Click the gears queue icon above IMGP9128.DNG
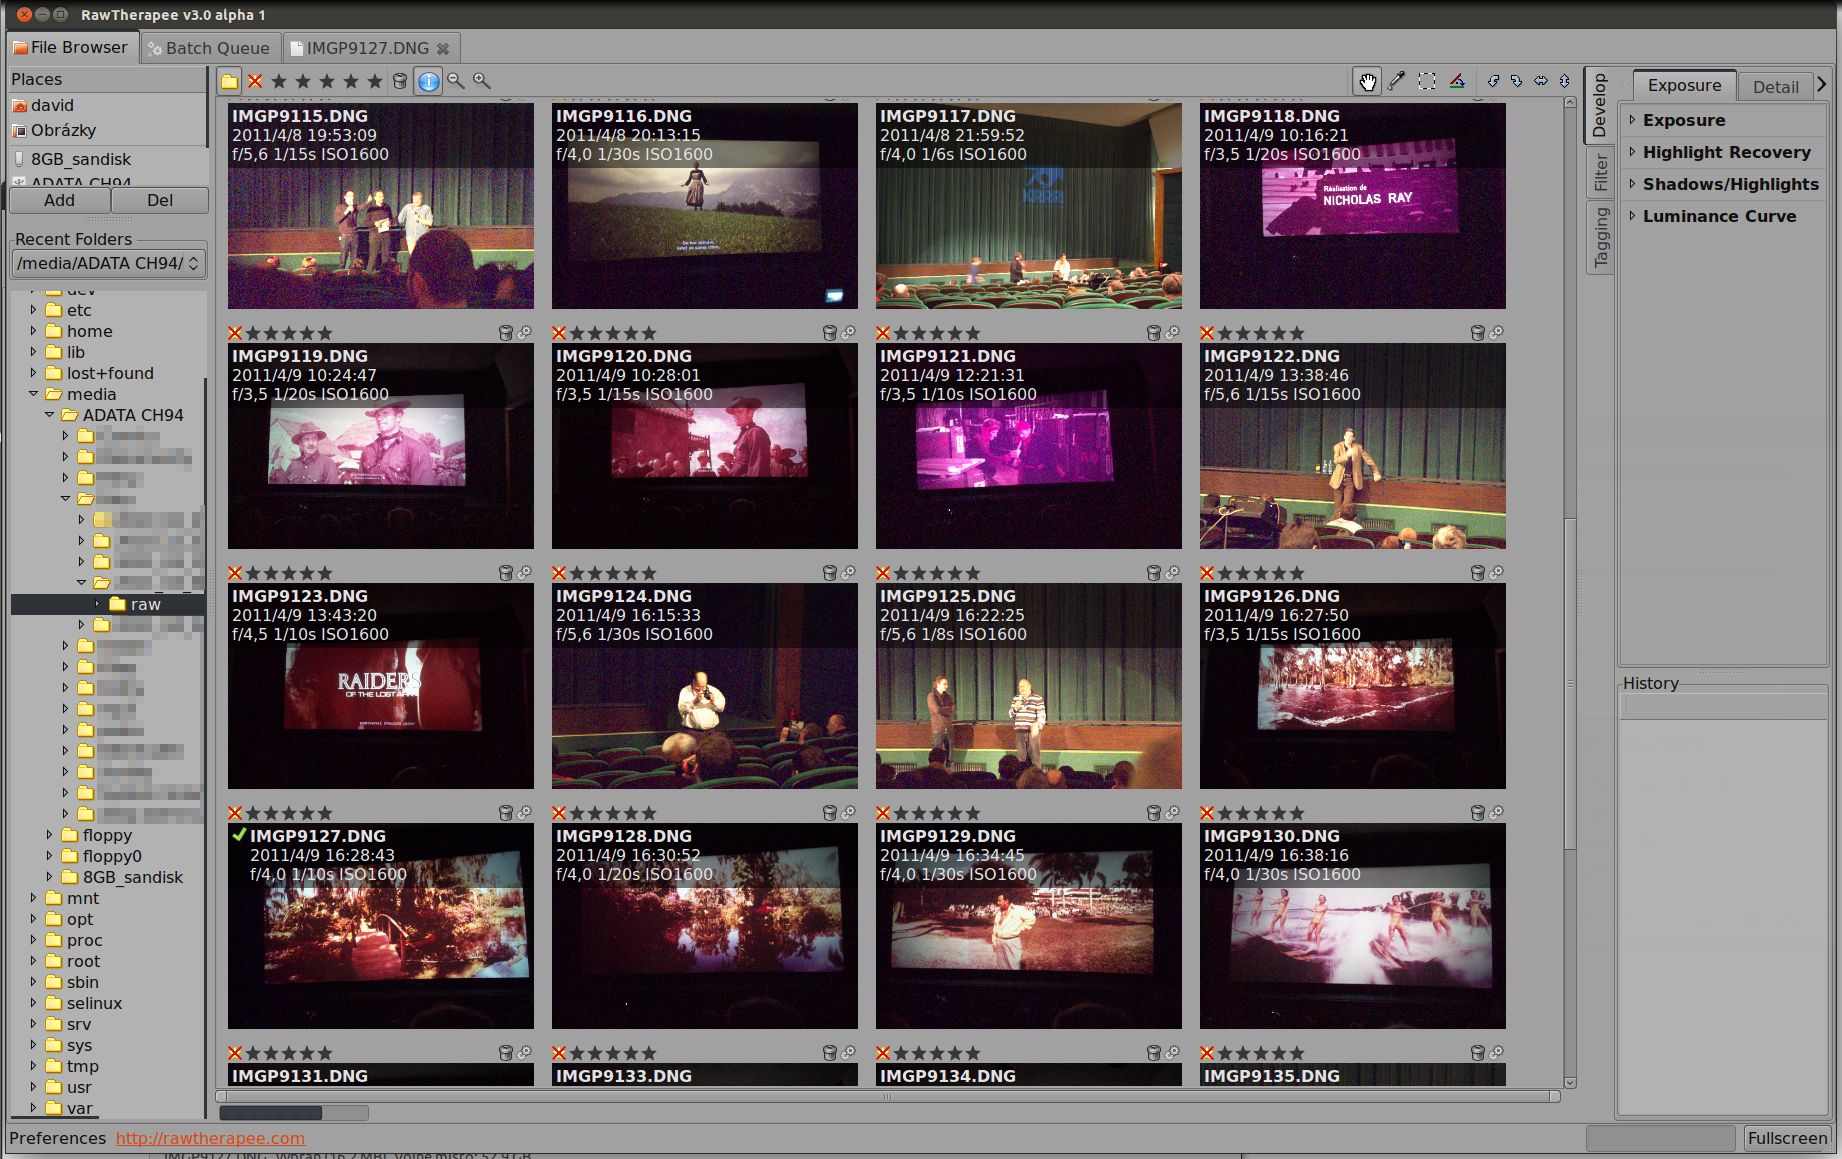This screenshot has height=1159, width=1842. pos(849,813)
